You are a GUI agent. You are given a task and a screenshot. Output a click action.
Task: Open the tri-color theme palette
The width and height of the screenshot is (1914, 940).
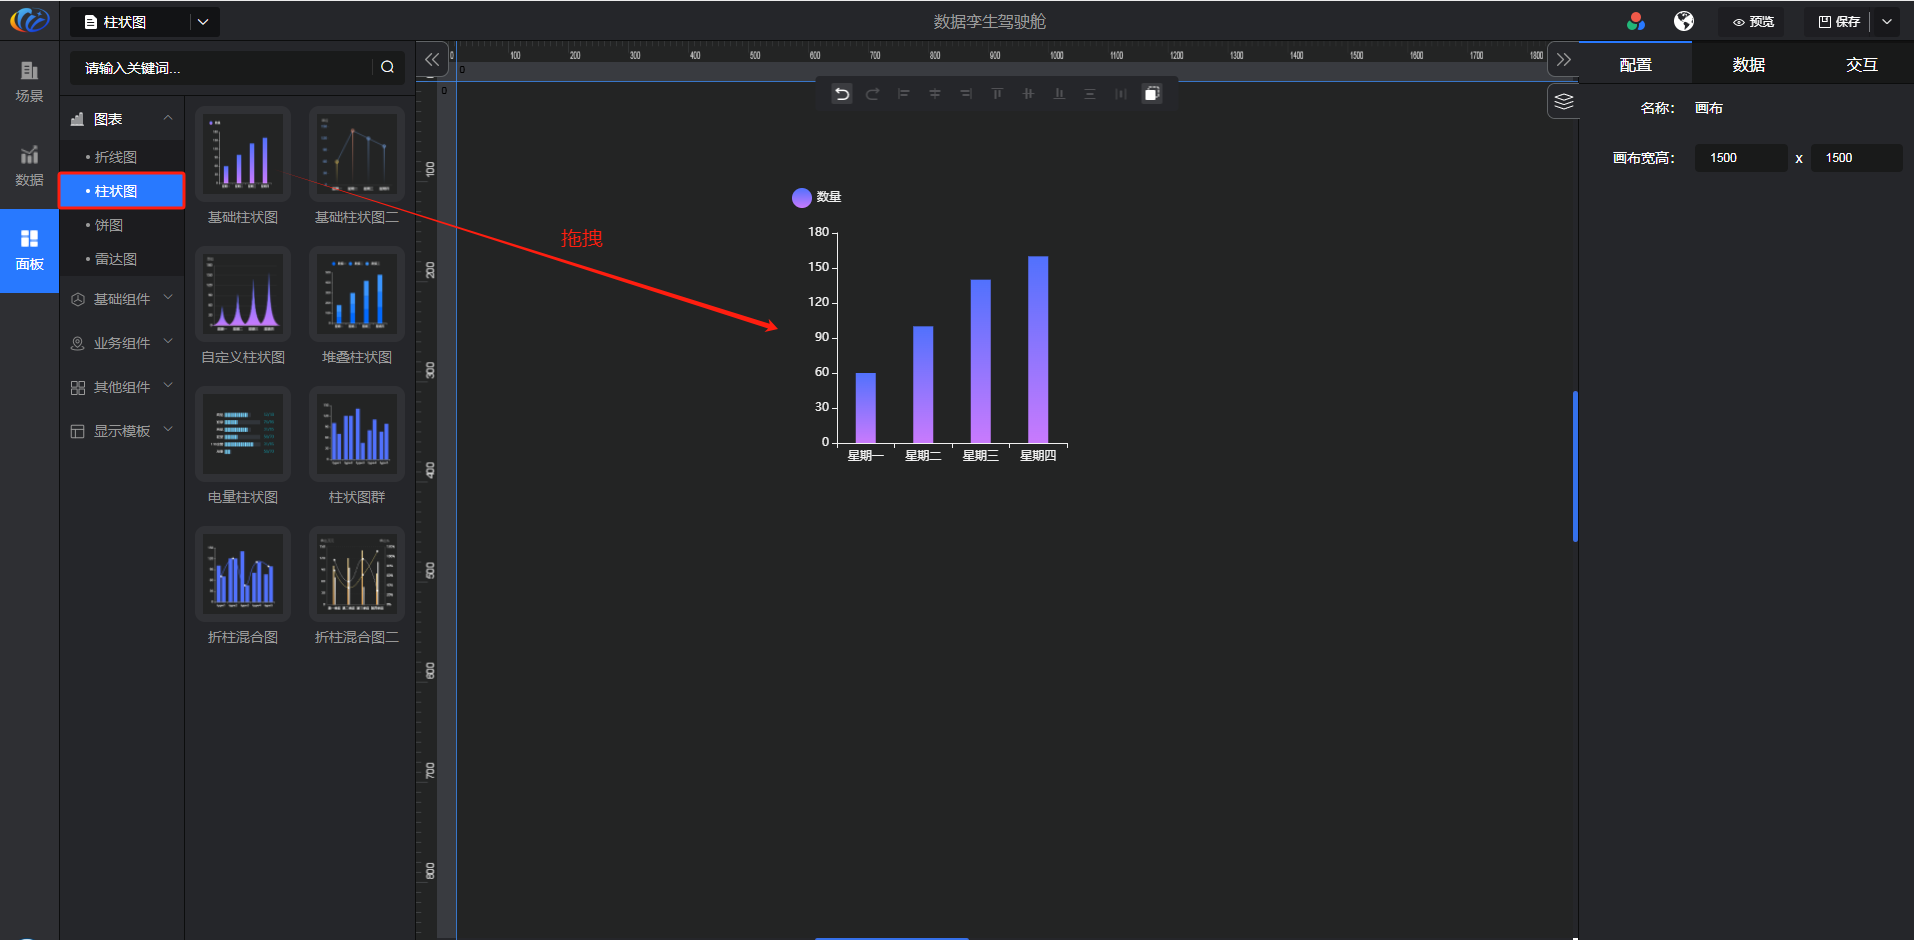point(1636,21)
